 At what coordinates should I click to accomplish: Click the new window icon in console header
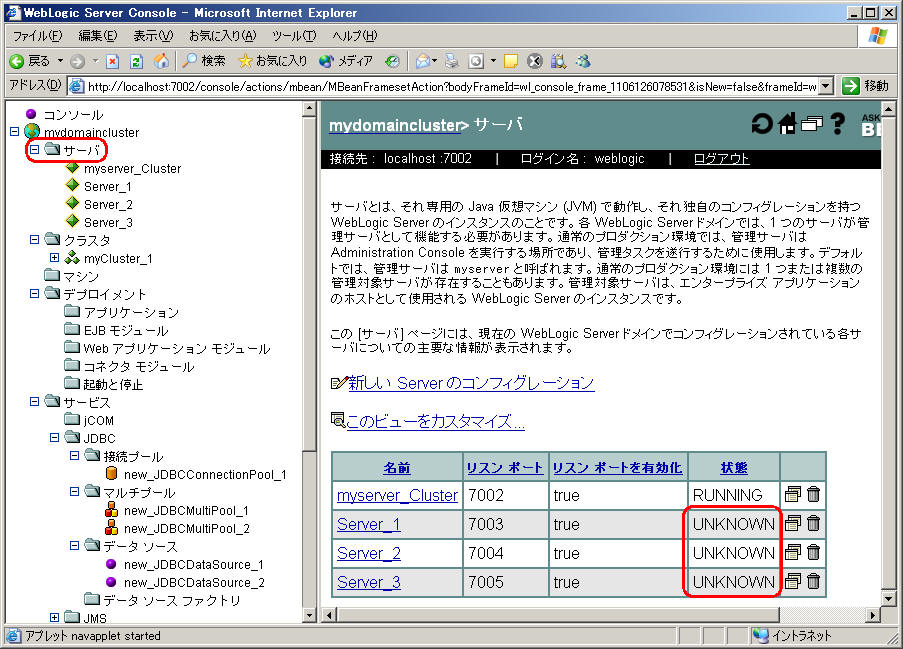point(812,124)
